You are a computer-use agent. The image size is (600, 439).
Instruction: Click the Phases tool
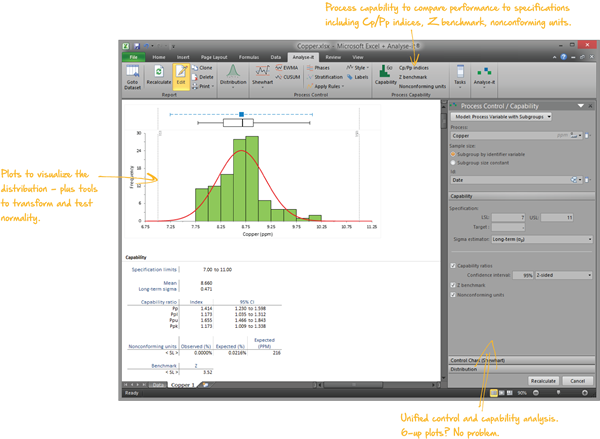[318, 68]
